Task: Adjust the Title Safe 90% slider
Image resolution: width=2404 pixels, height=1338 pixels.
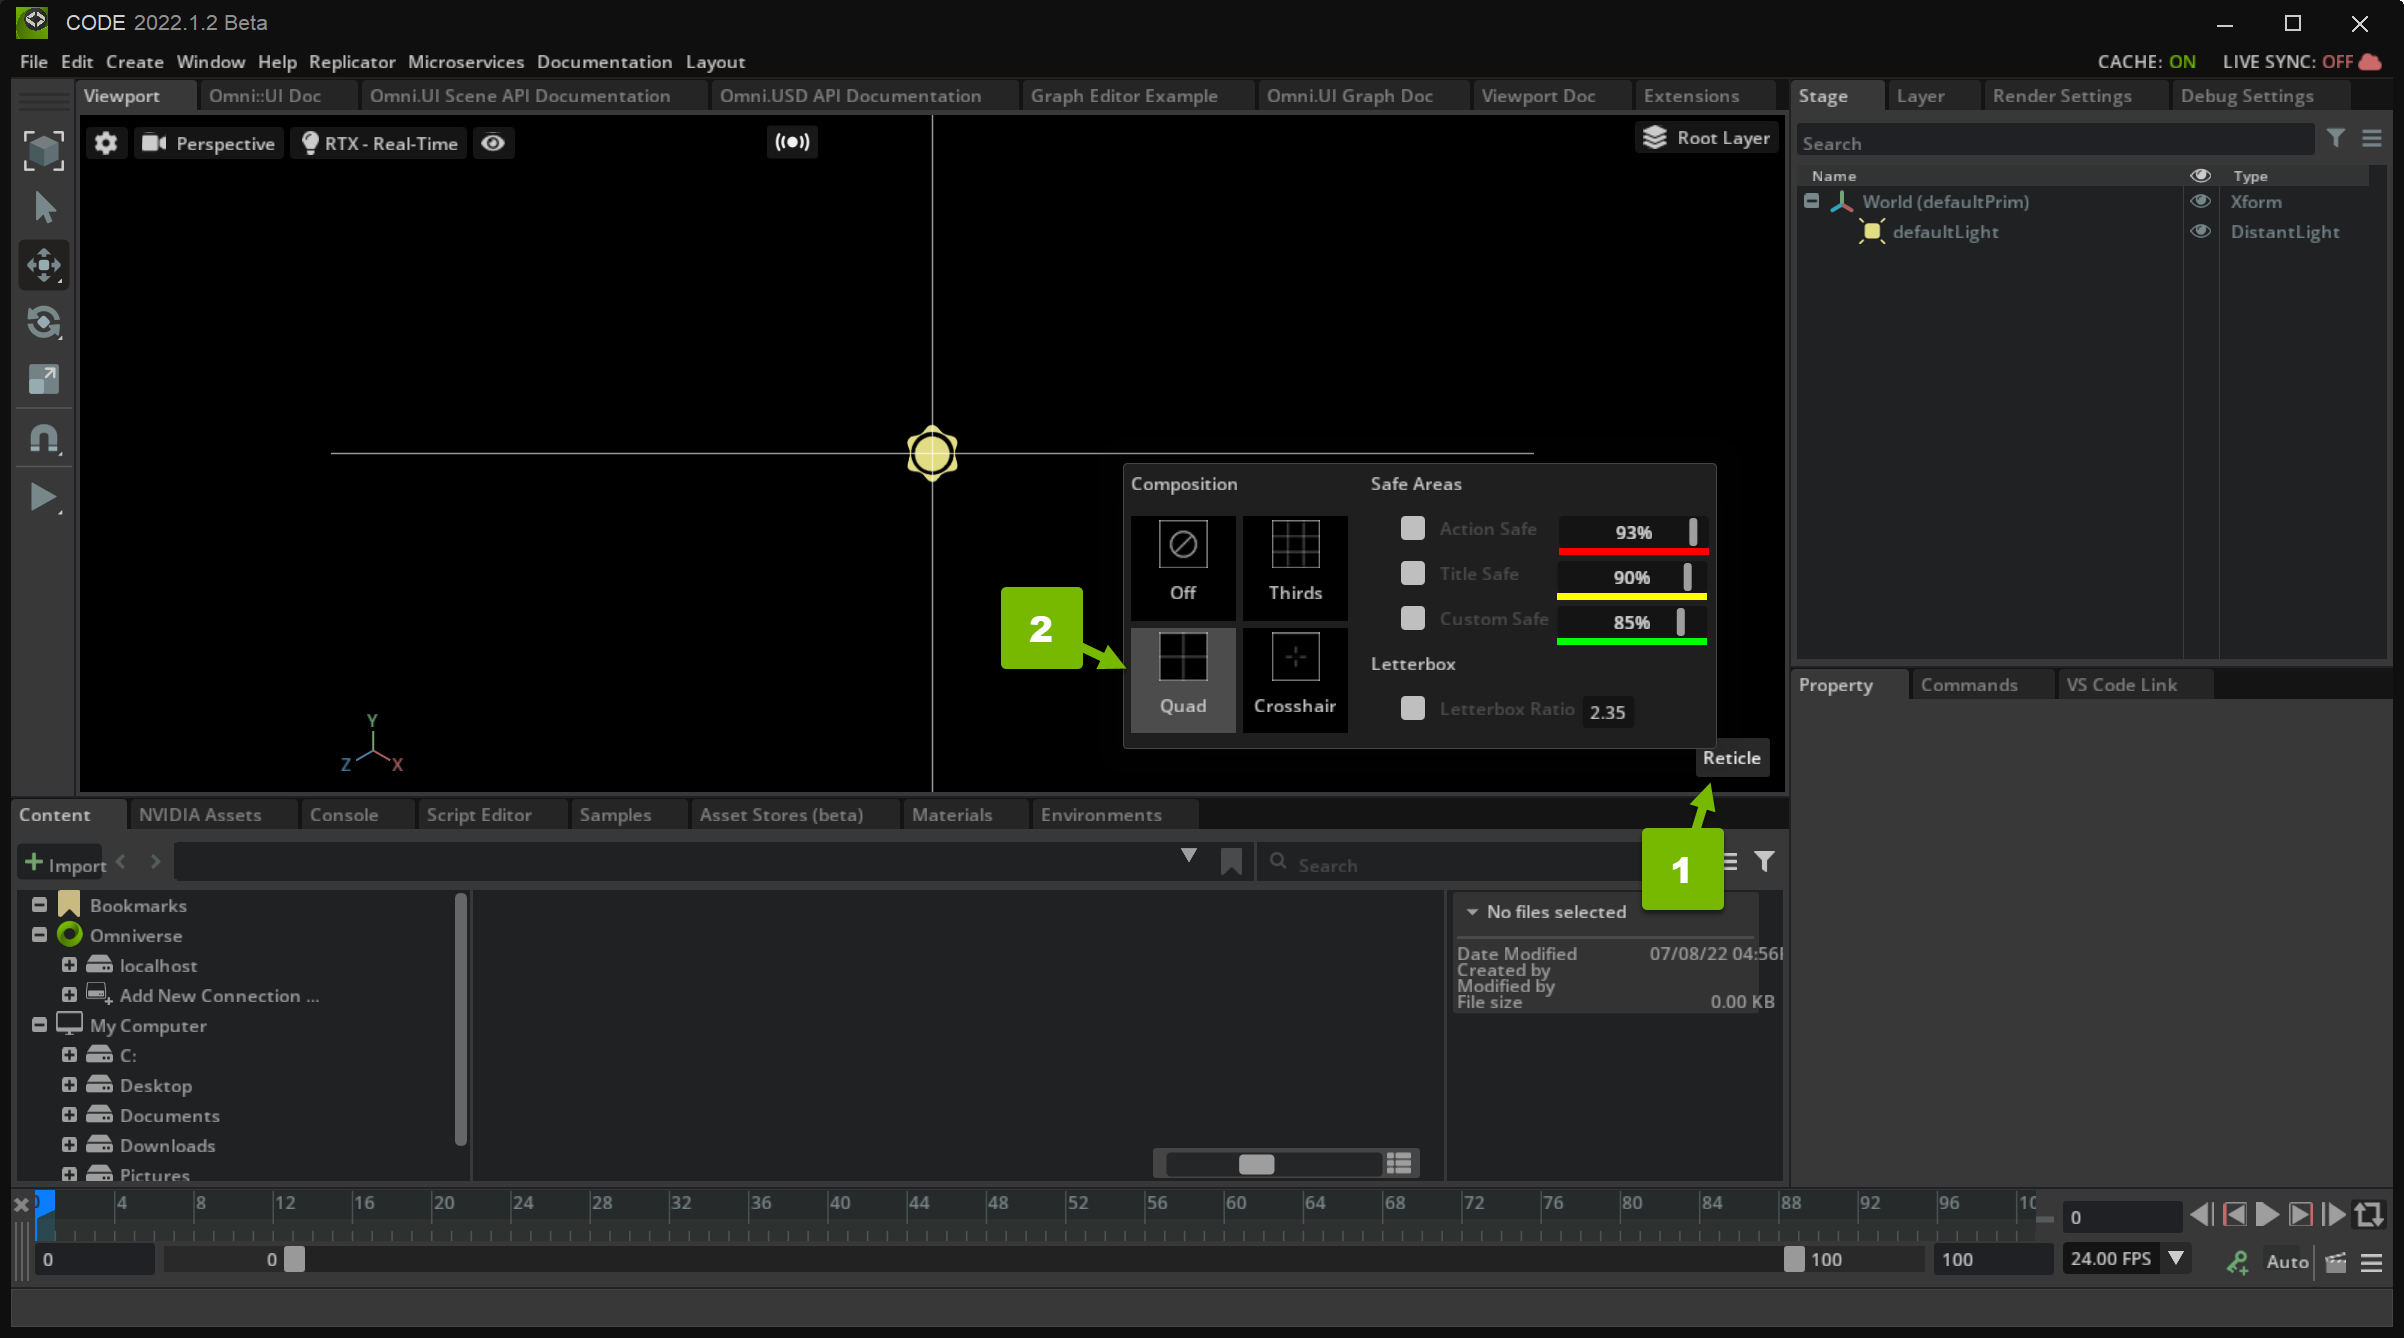Action: (1632, 578)
